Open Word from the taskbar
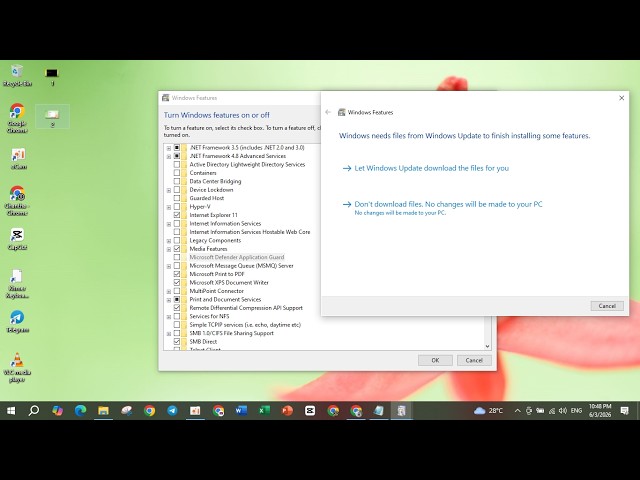The height and width of the screenshot is (480, 640). point(241,411)
